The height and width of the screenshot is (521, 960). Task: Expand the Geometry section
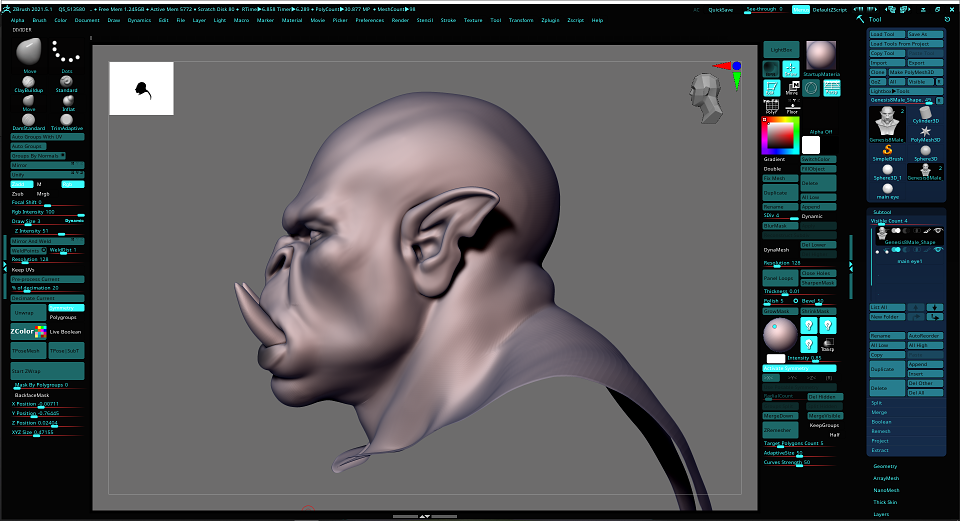coord(885,467)
